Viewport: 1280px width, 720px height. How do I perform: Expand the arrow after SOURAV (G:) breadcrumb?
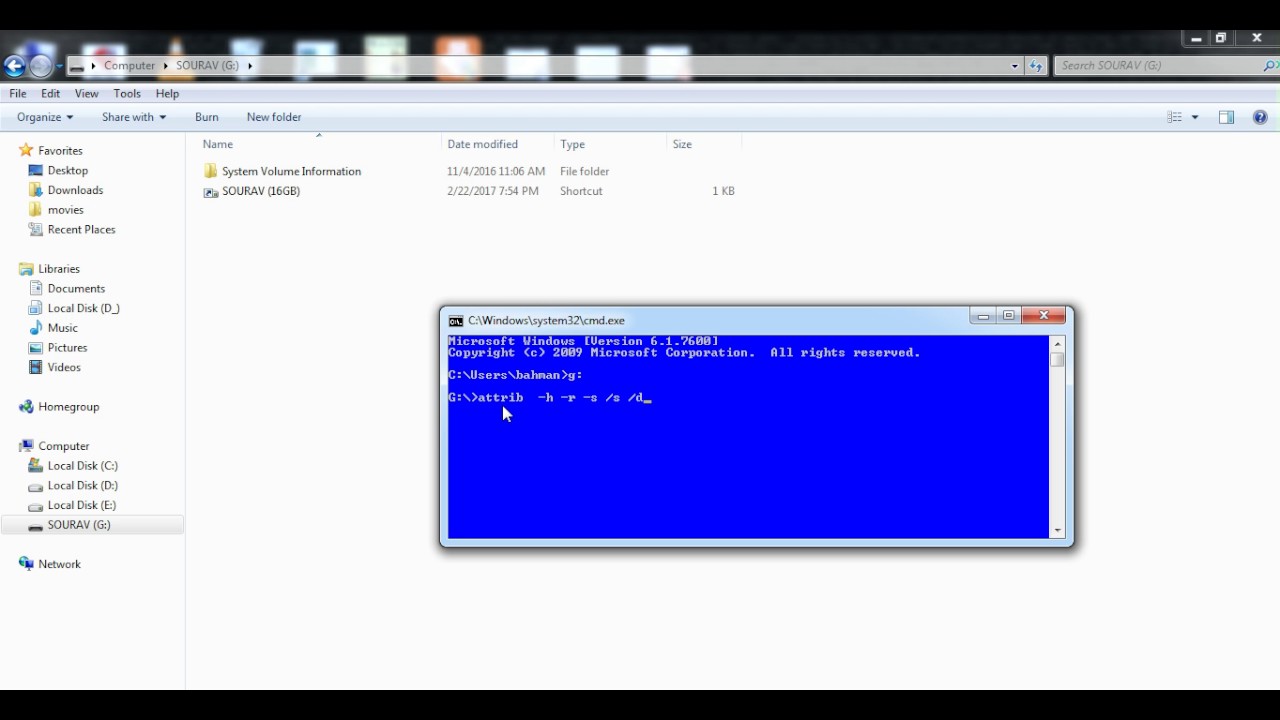pos(250,66)
